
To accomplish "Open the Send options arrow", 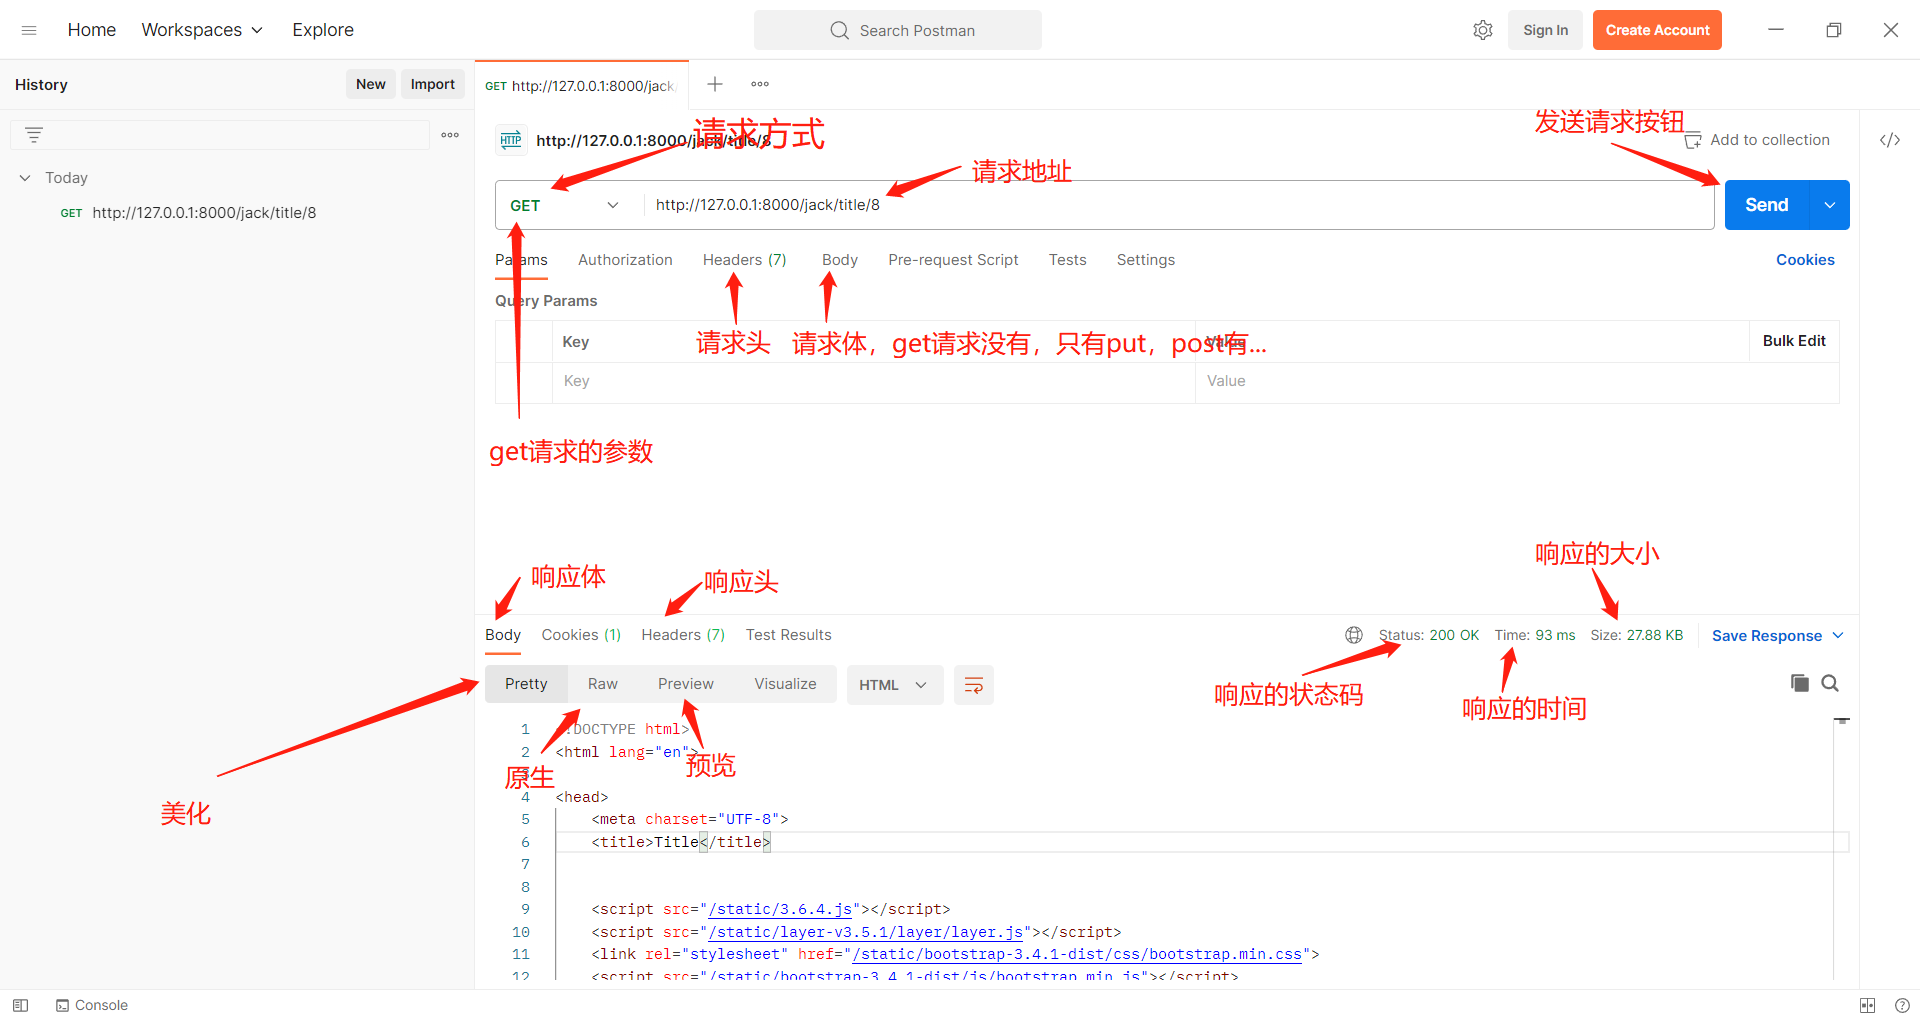I will [1830, 205].
